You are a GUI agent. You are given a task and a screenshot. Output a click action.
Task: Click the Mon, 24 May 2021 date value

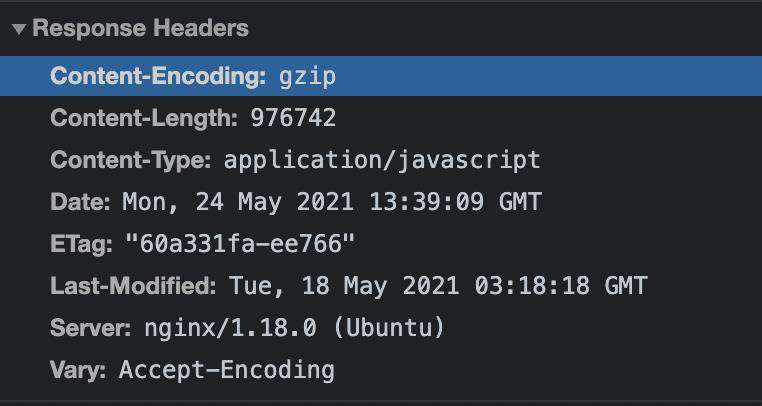point(238,202)
